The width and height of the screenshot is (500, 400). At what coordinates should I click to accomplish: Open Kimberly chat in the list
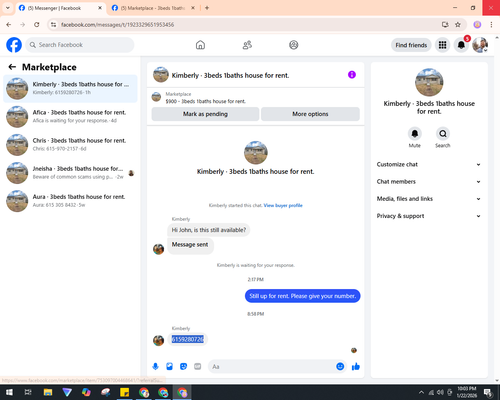[x=70, y=89]
